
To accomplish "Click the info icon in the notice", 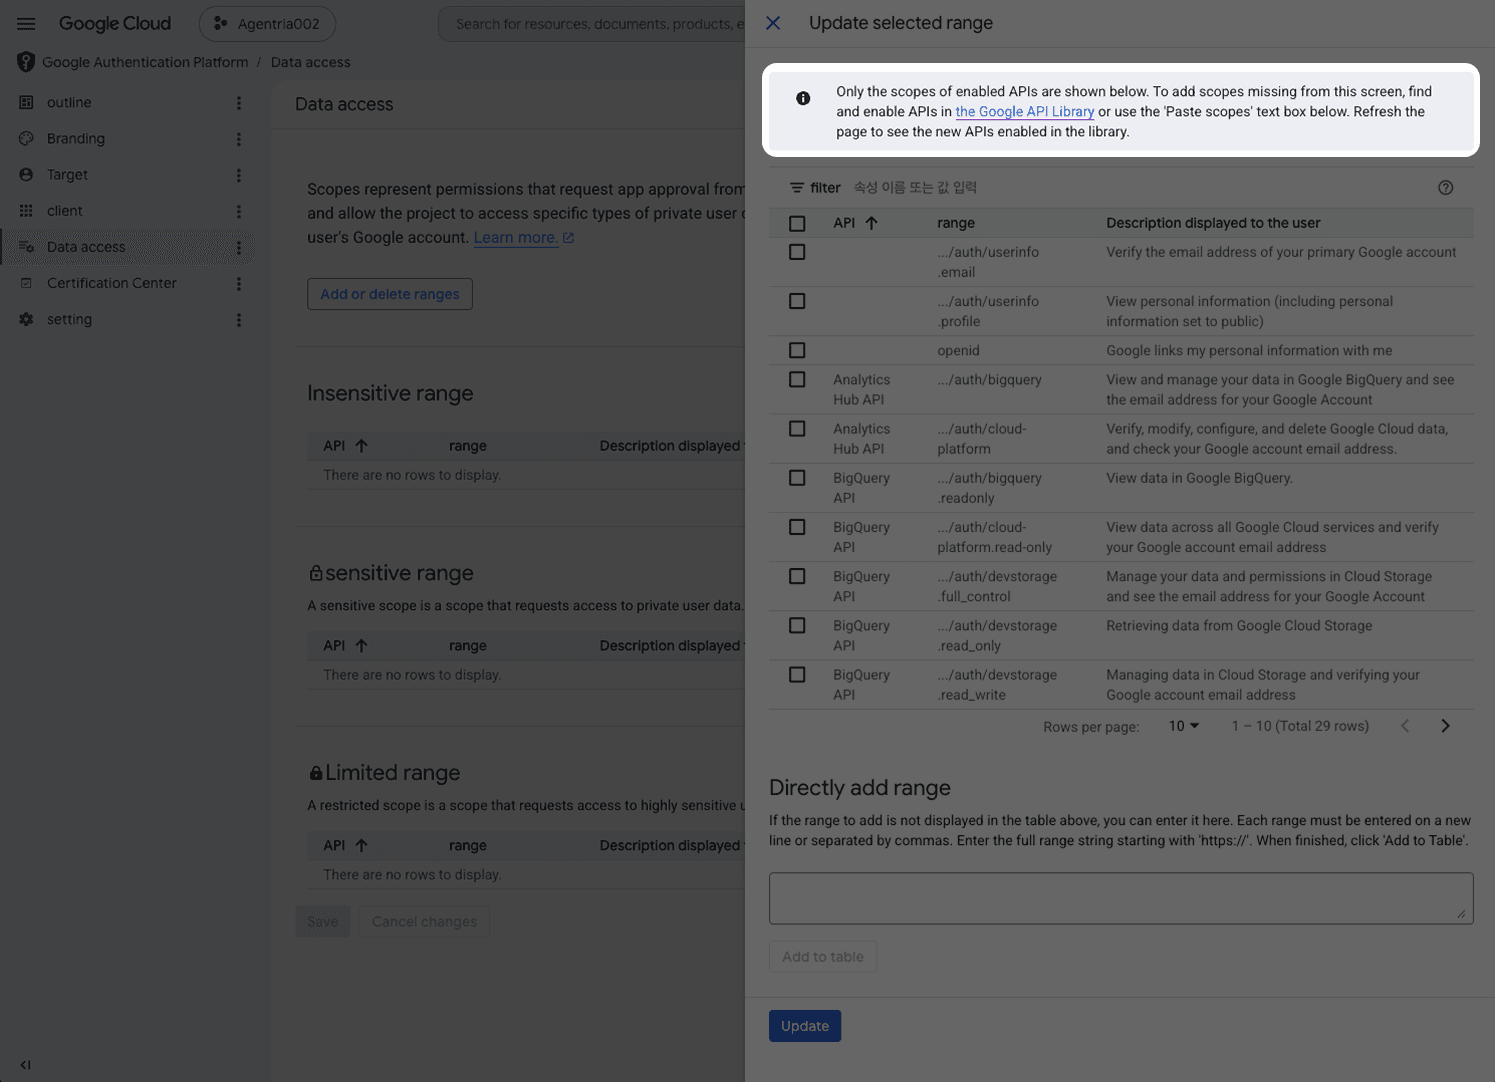I will [803, 98].
